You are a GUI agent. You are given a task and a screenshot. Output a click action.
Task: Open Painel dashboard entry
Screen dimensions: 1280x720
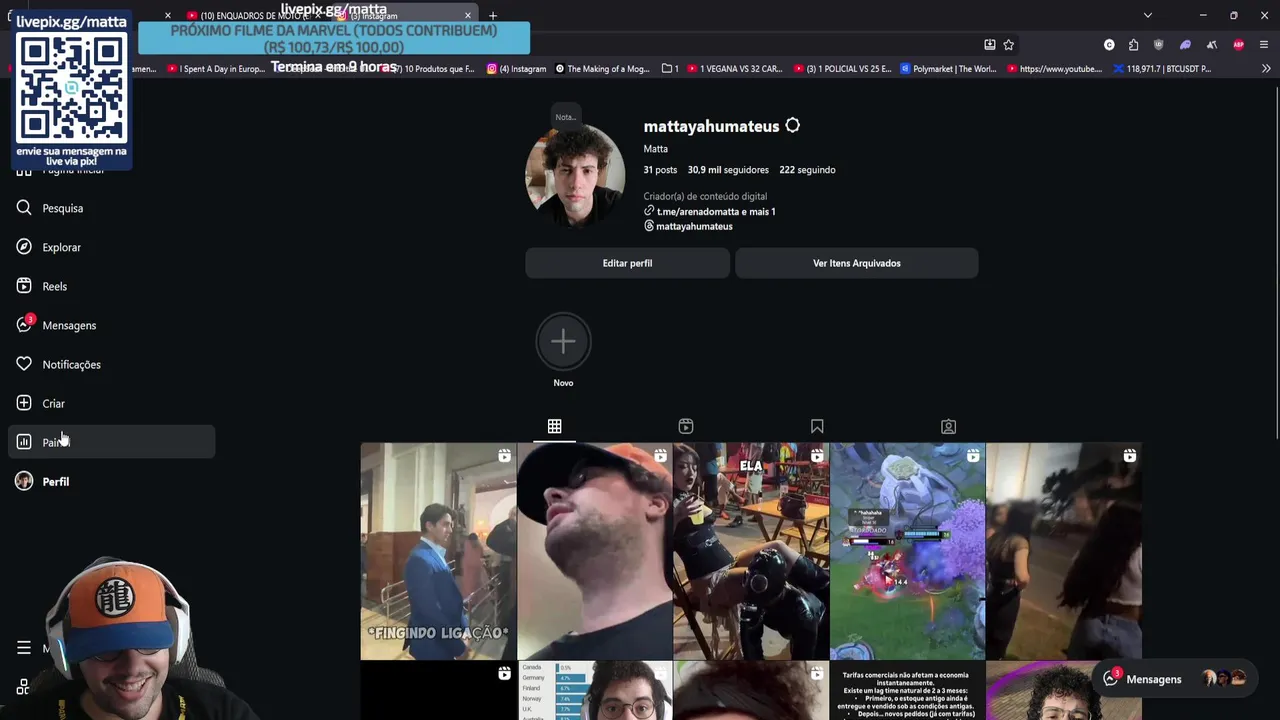click(111, 442)
